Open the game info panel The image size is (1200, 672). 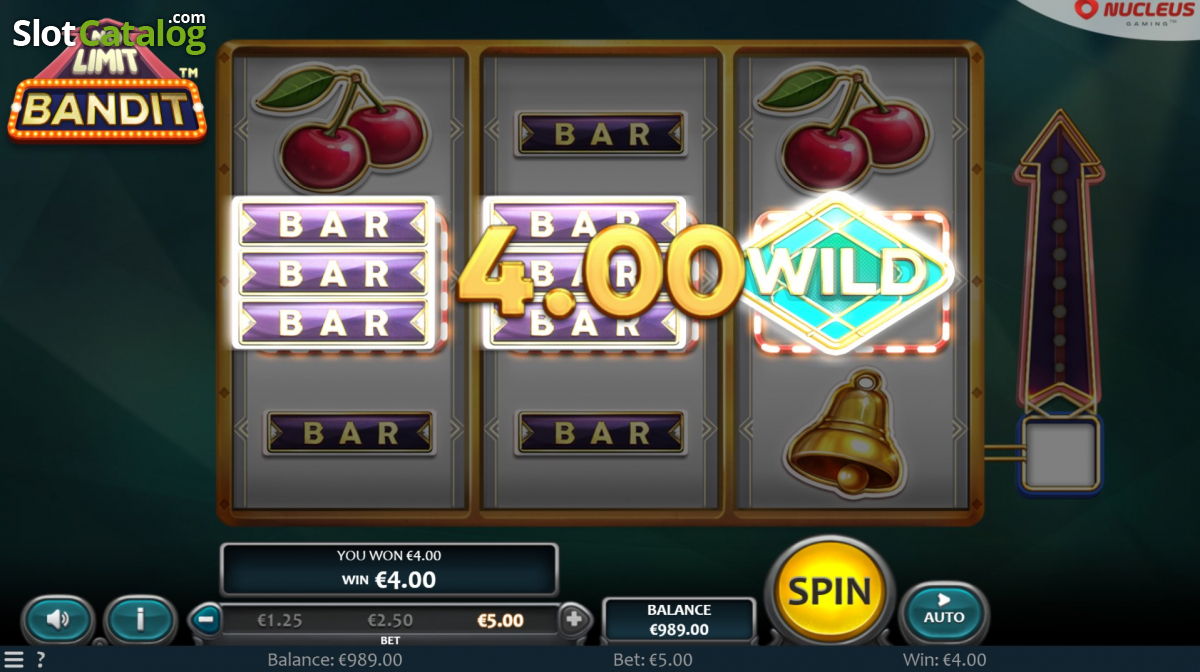click(140, 620)
